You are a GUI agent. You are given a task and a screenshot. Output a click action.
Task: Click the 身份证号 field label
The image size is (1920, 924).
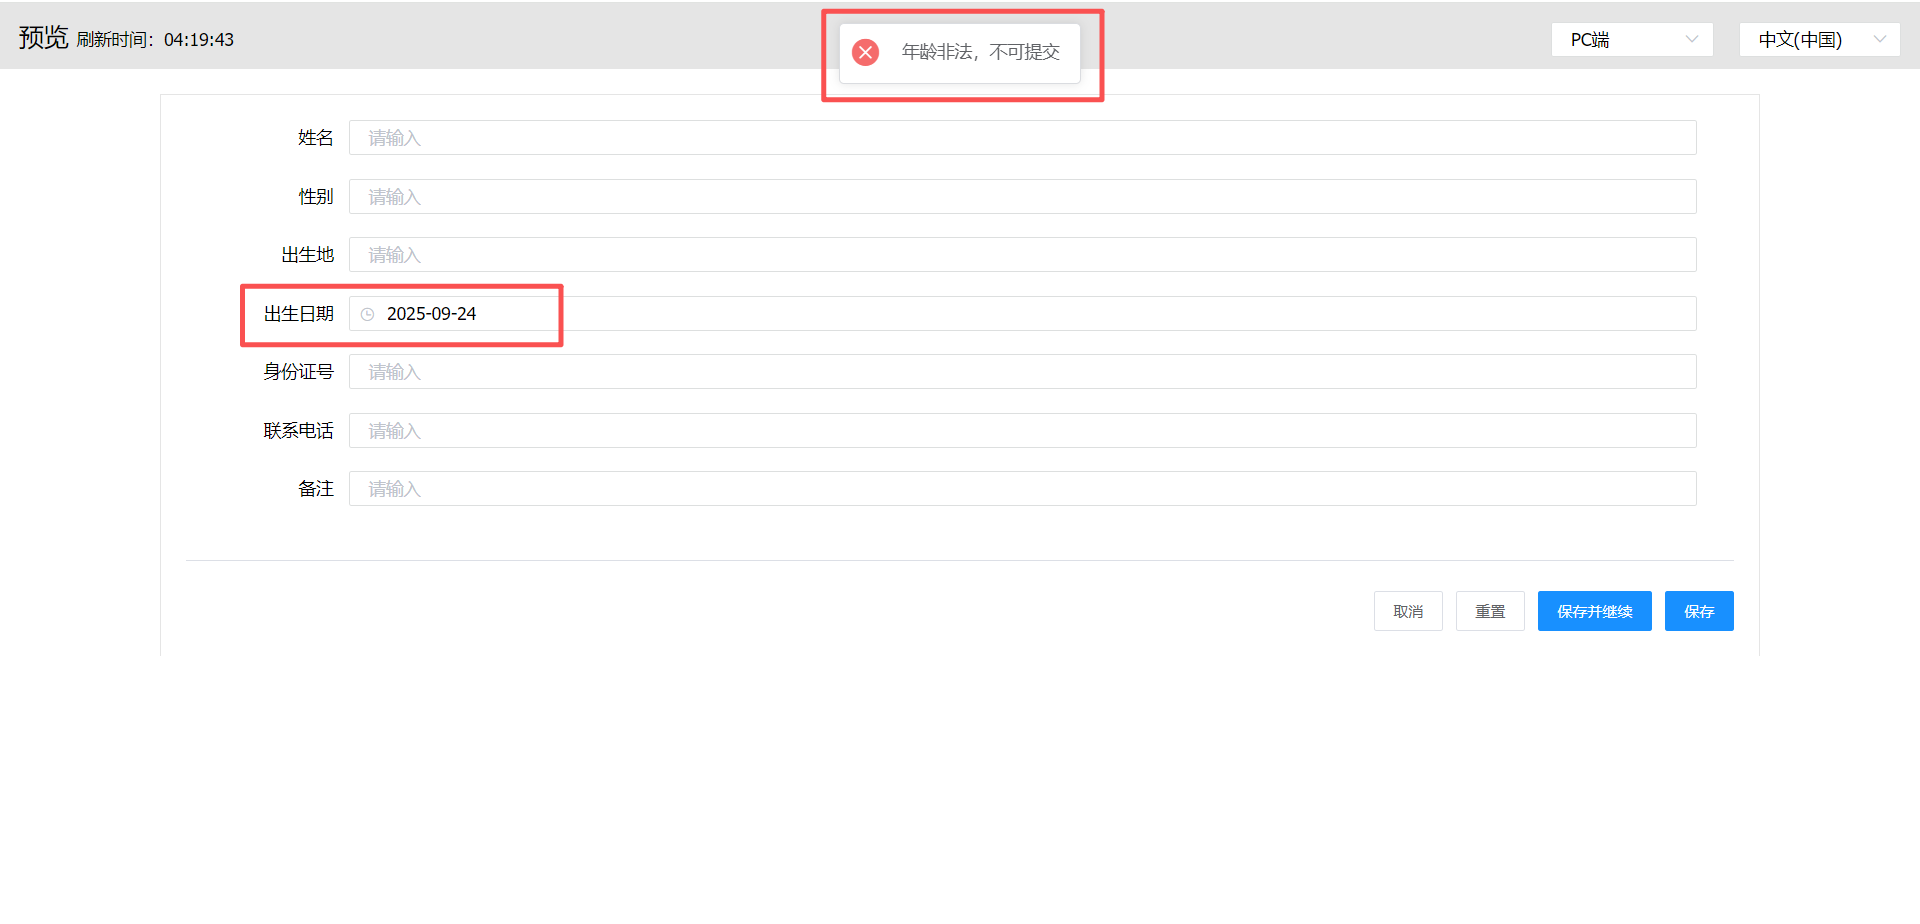tap(298, 372)
